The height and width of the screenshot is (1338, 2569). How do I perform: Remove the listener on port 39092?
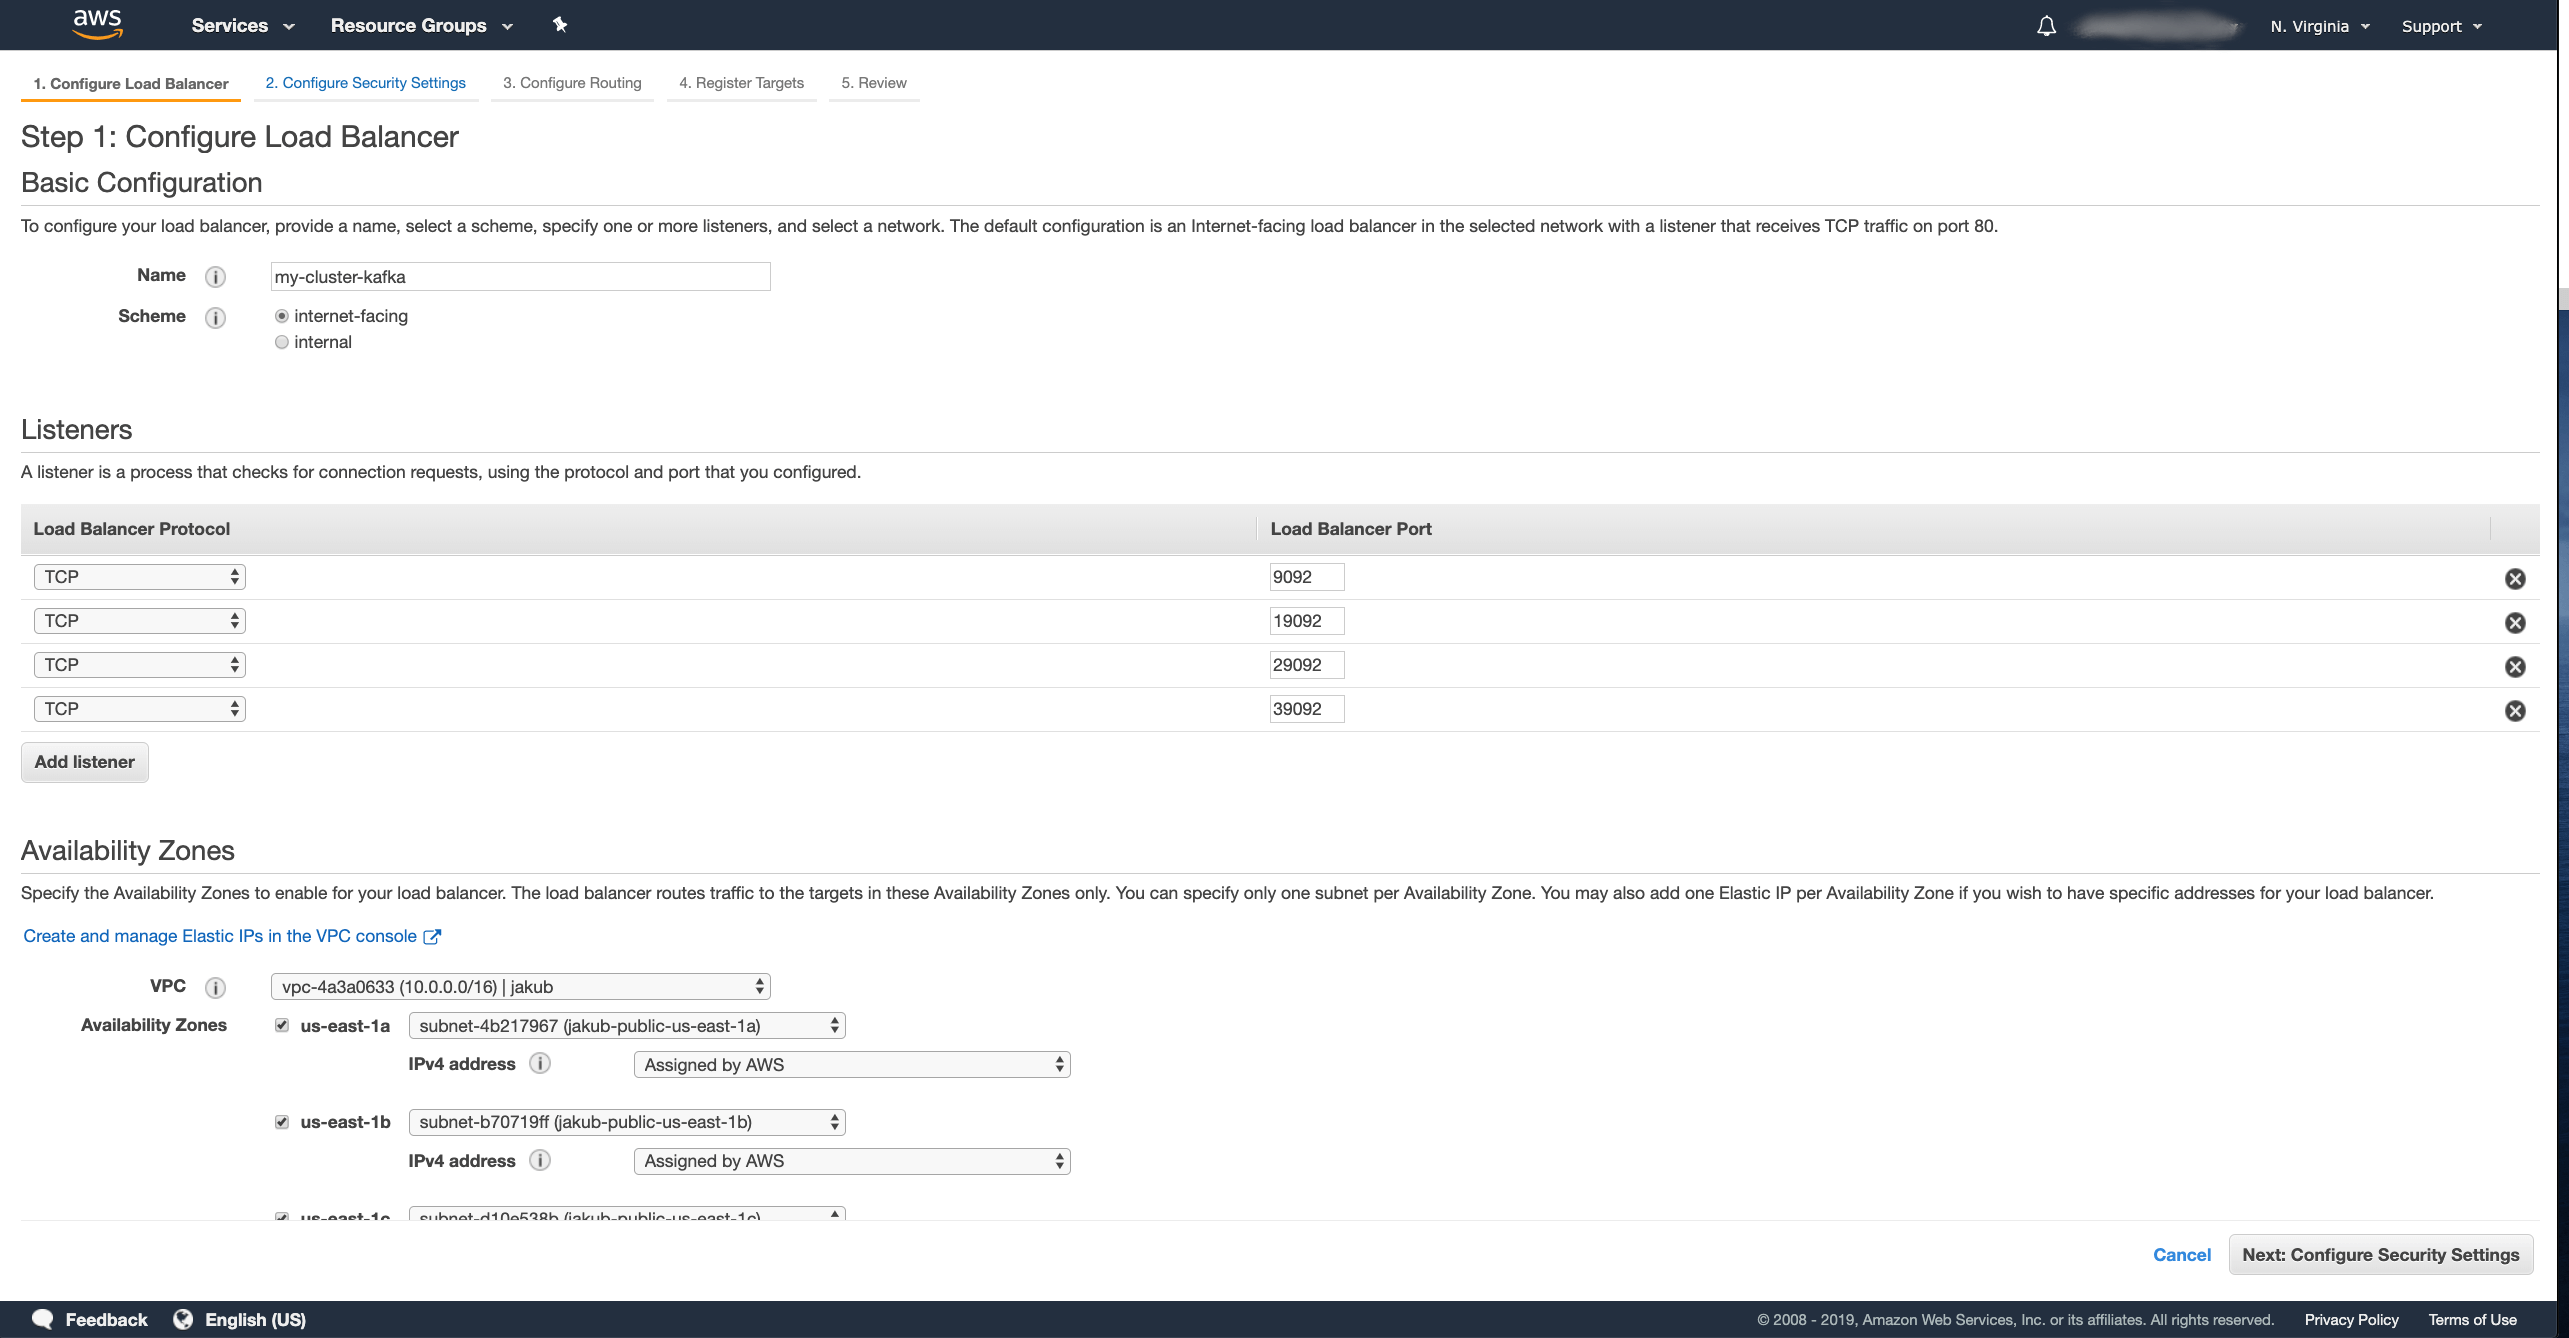point(2515,711)
